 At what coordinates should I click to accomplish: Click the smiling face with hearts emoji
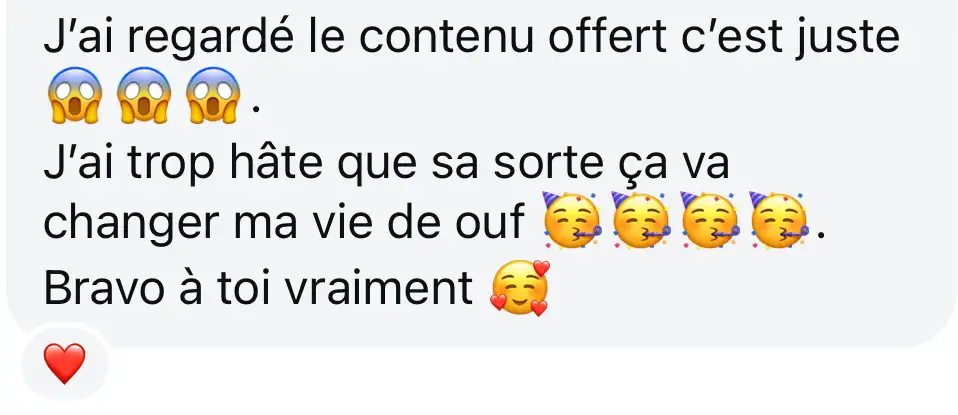[520, 288]
